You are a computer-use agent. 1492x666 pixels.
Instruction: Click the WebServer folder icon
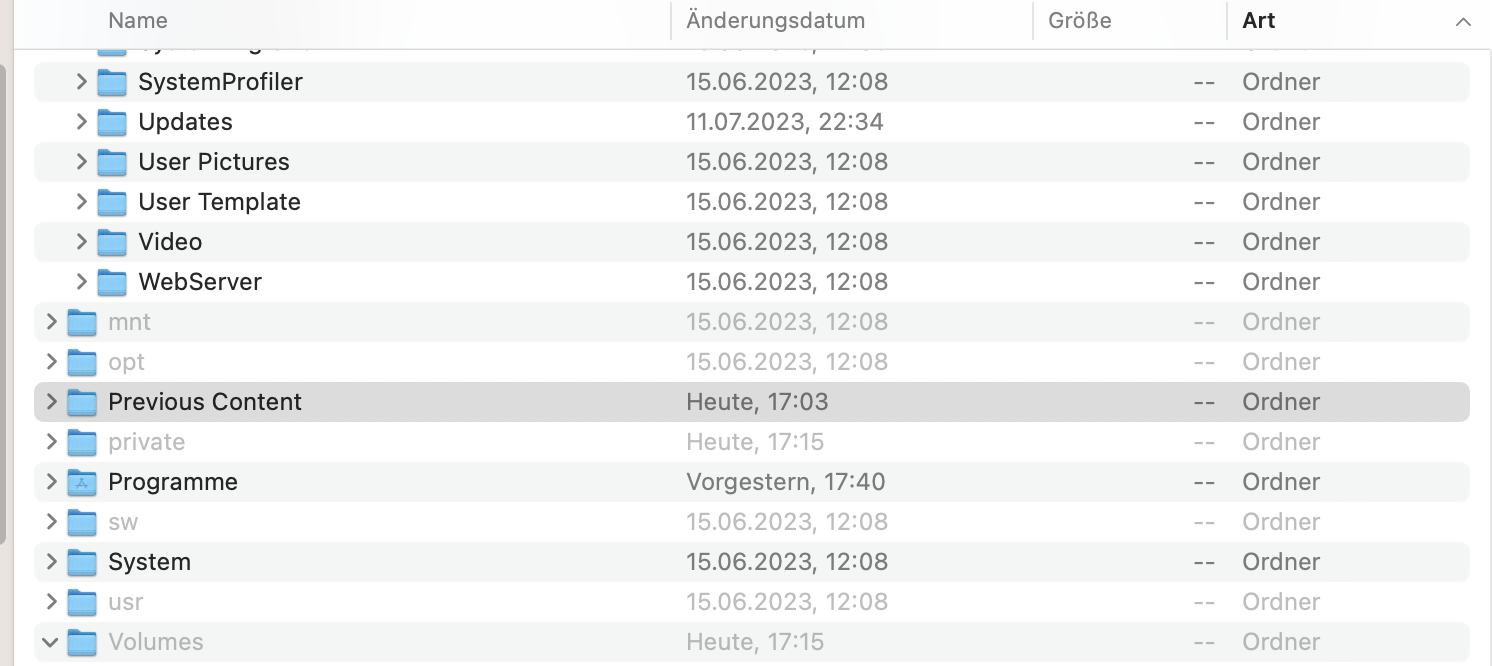point(112,282)
